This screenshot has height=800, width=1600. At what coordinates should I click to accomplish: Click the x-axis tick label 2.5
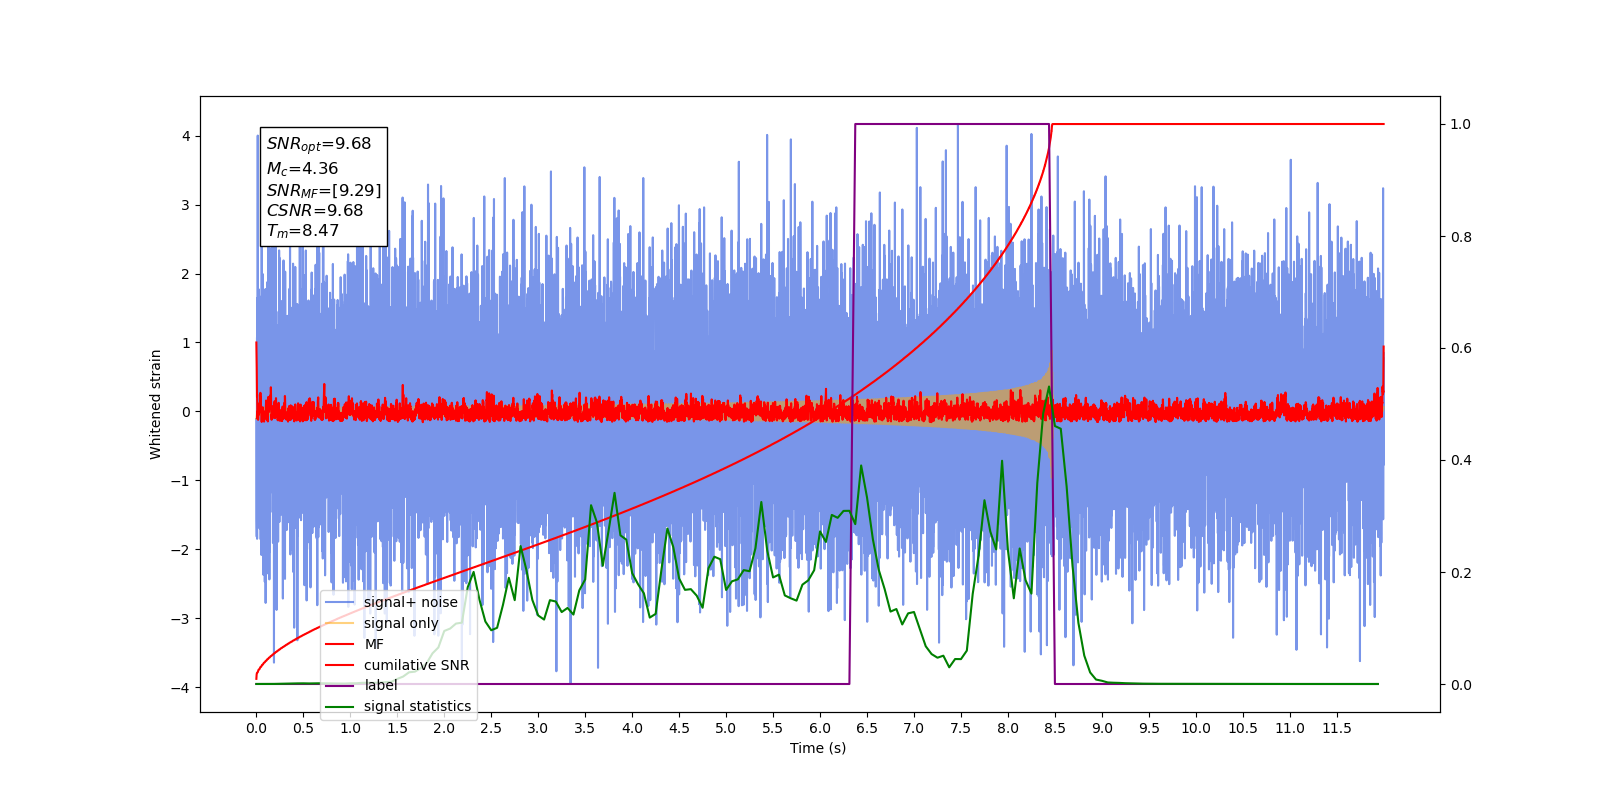tap(491, 728)
